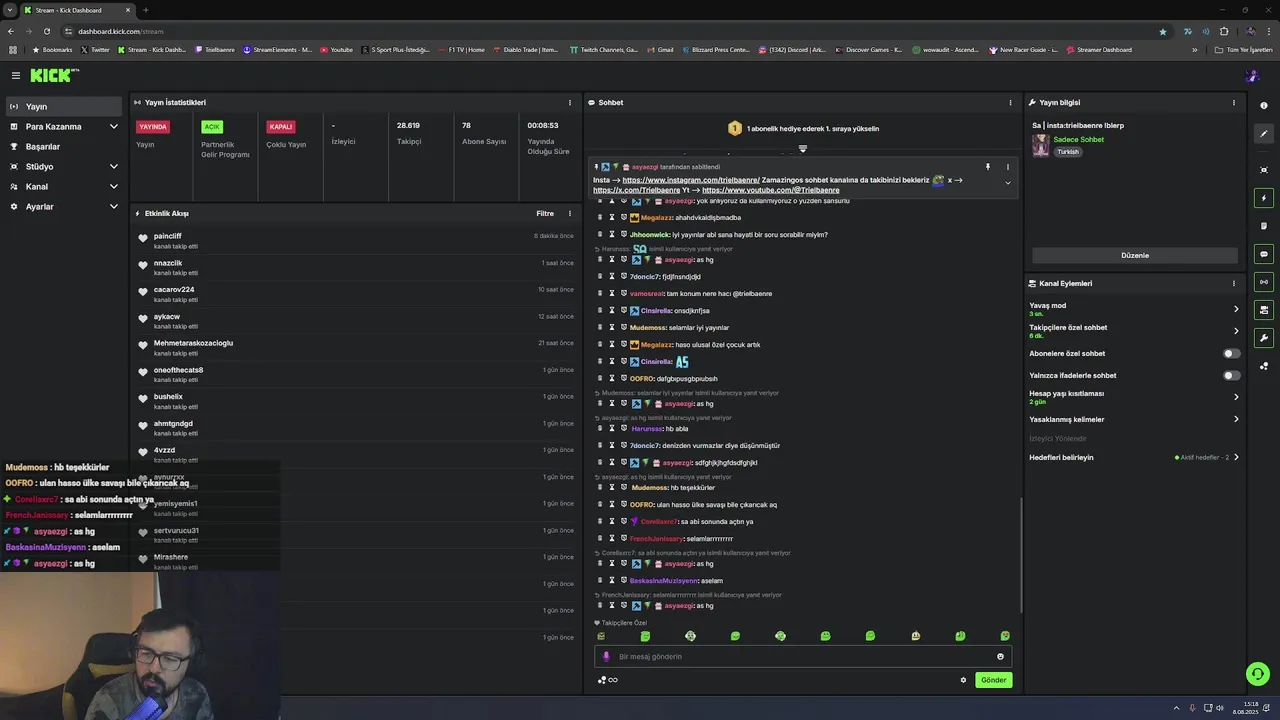Click the focus frame icon in right sidebar
1280x720 pixels.
[1264, 170]
